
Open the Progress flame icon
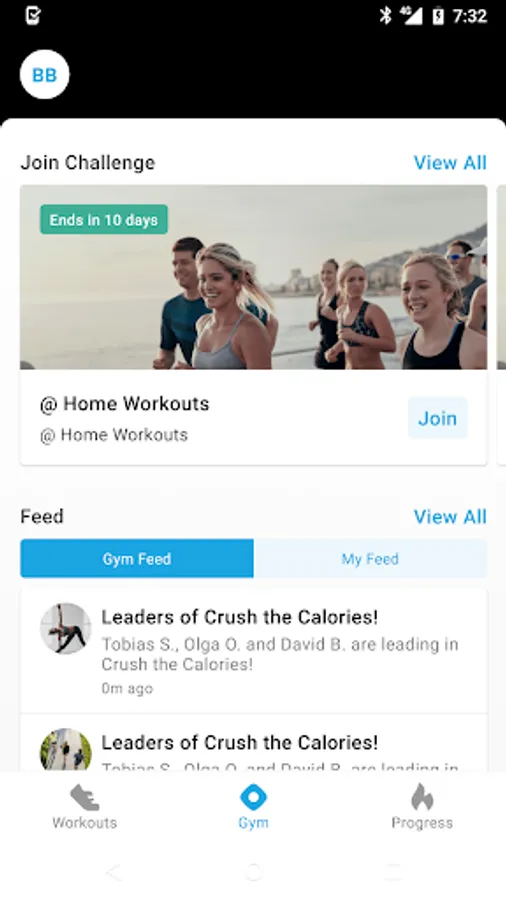(x=422, y=797)
